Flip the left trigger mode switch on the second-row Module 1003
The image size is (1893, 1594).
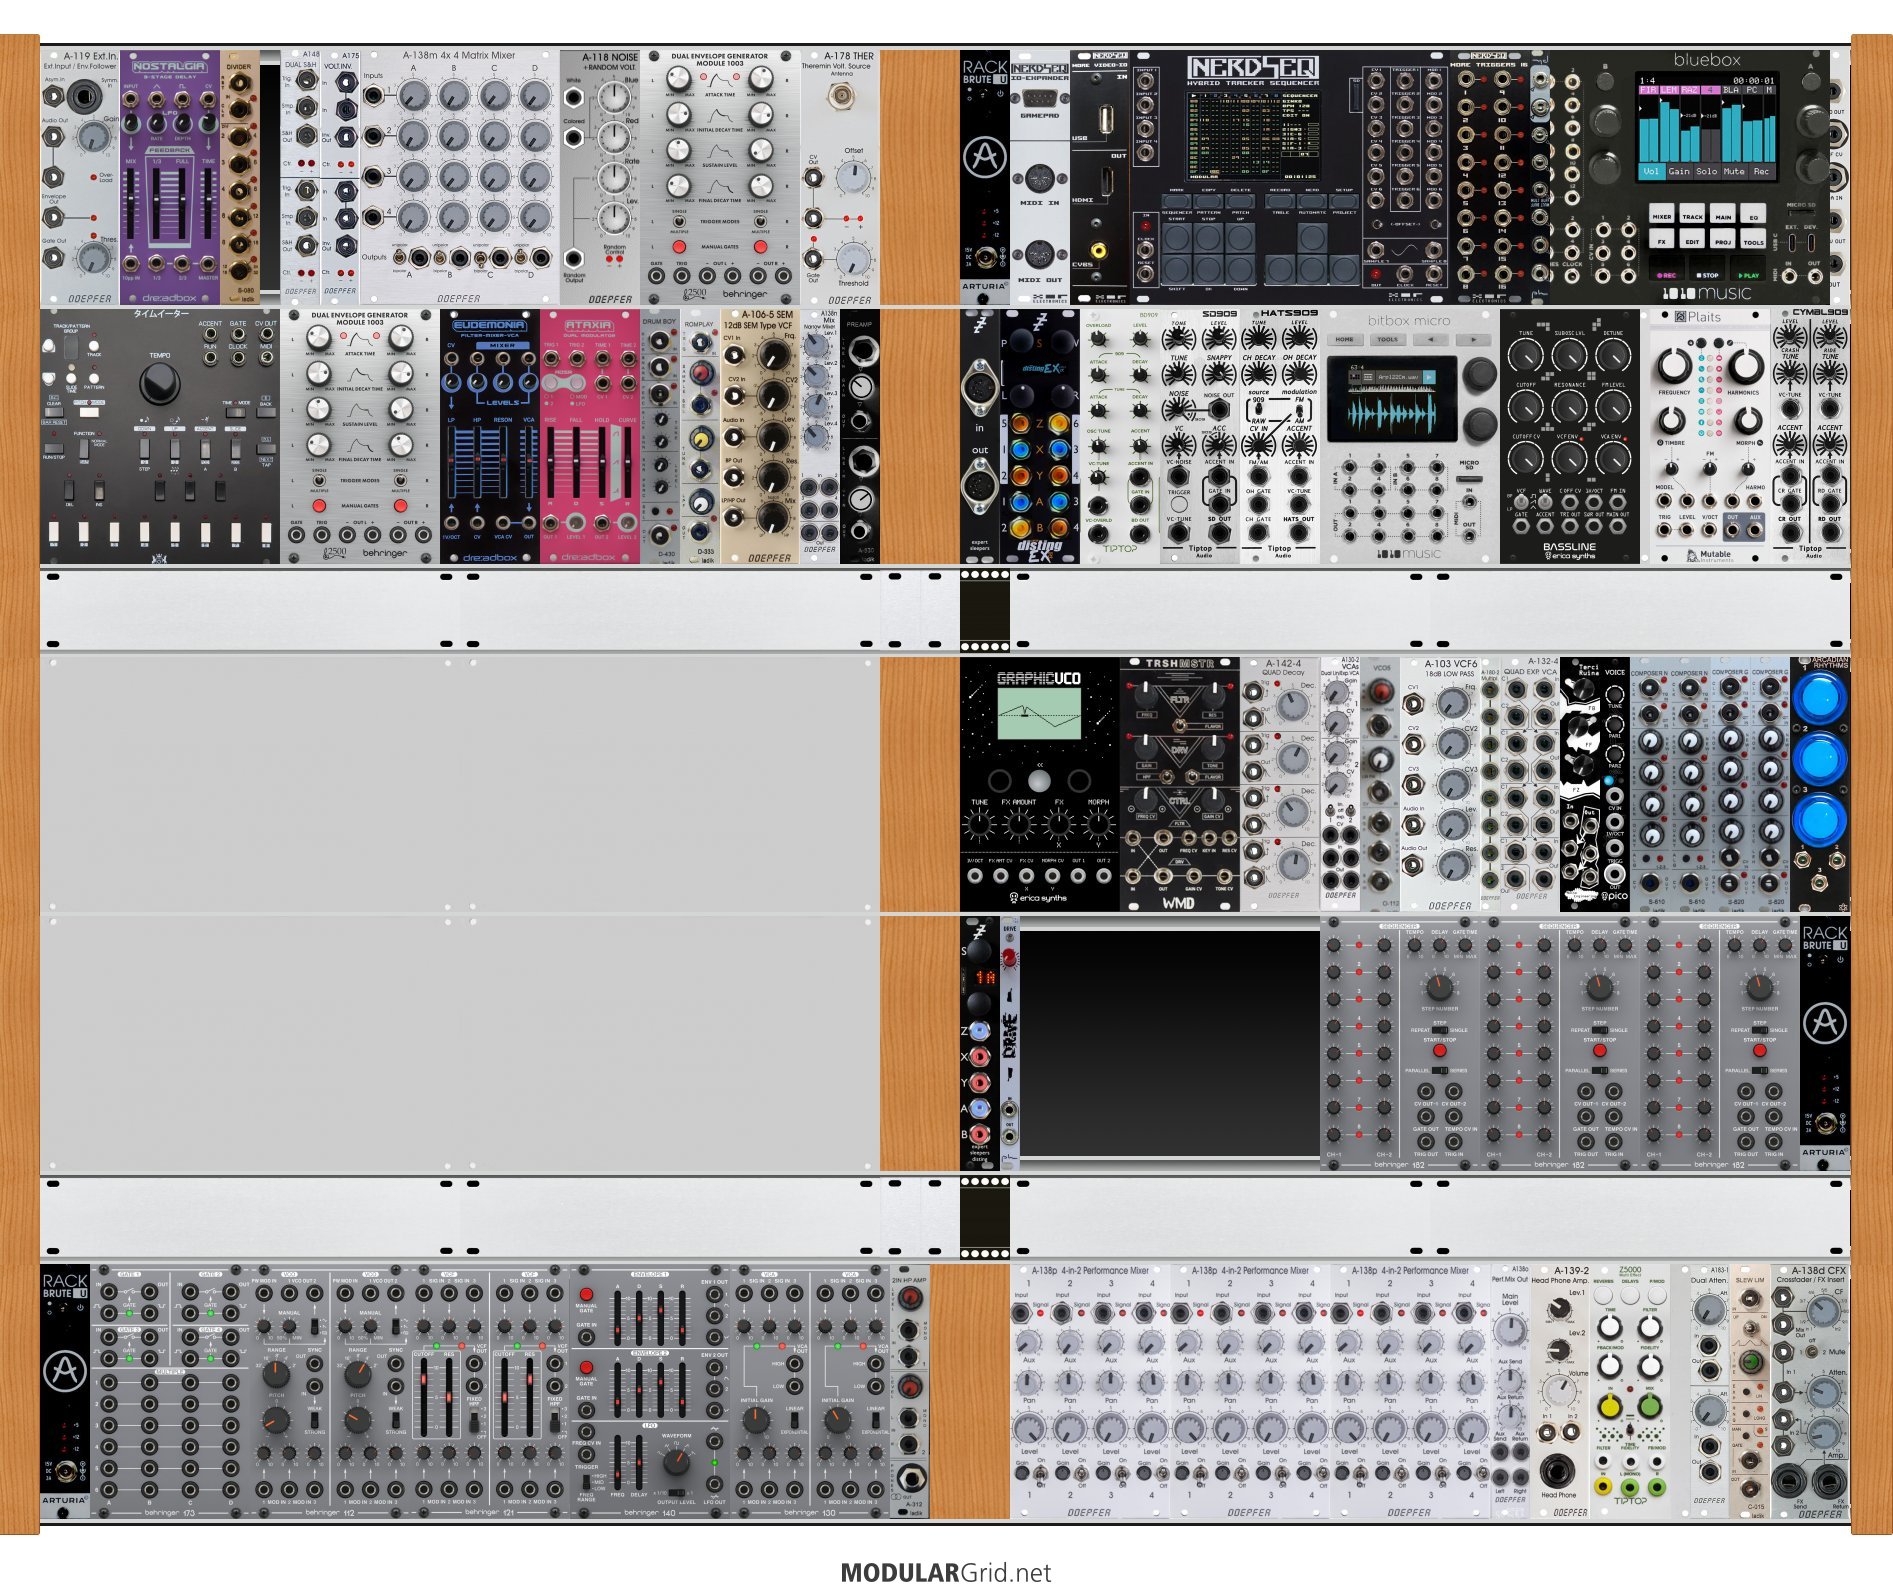(317, 480)
